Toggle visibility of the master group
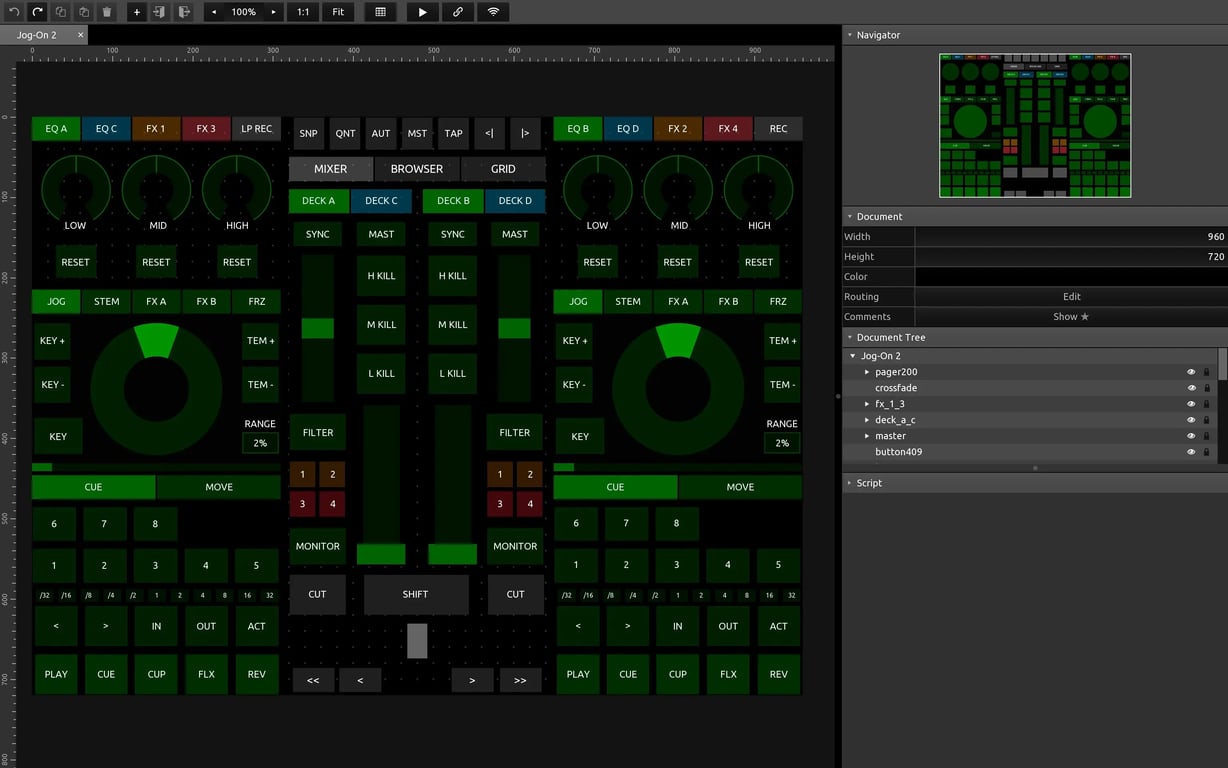1228x768 pixels. point(1191,435)
